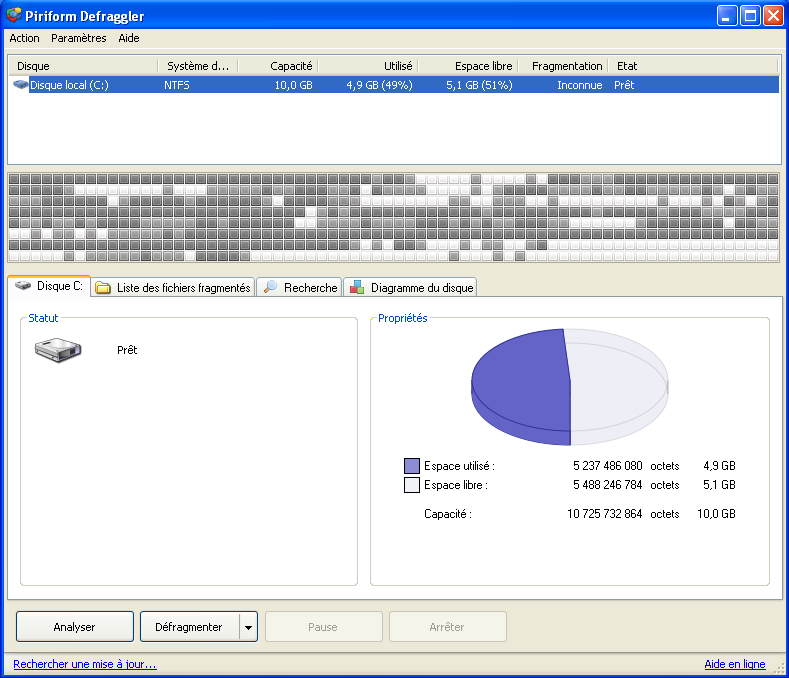Screen dimensions: 789x678
Task: Switch to the Recherche tab
Action: (x=299, y=287)
